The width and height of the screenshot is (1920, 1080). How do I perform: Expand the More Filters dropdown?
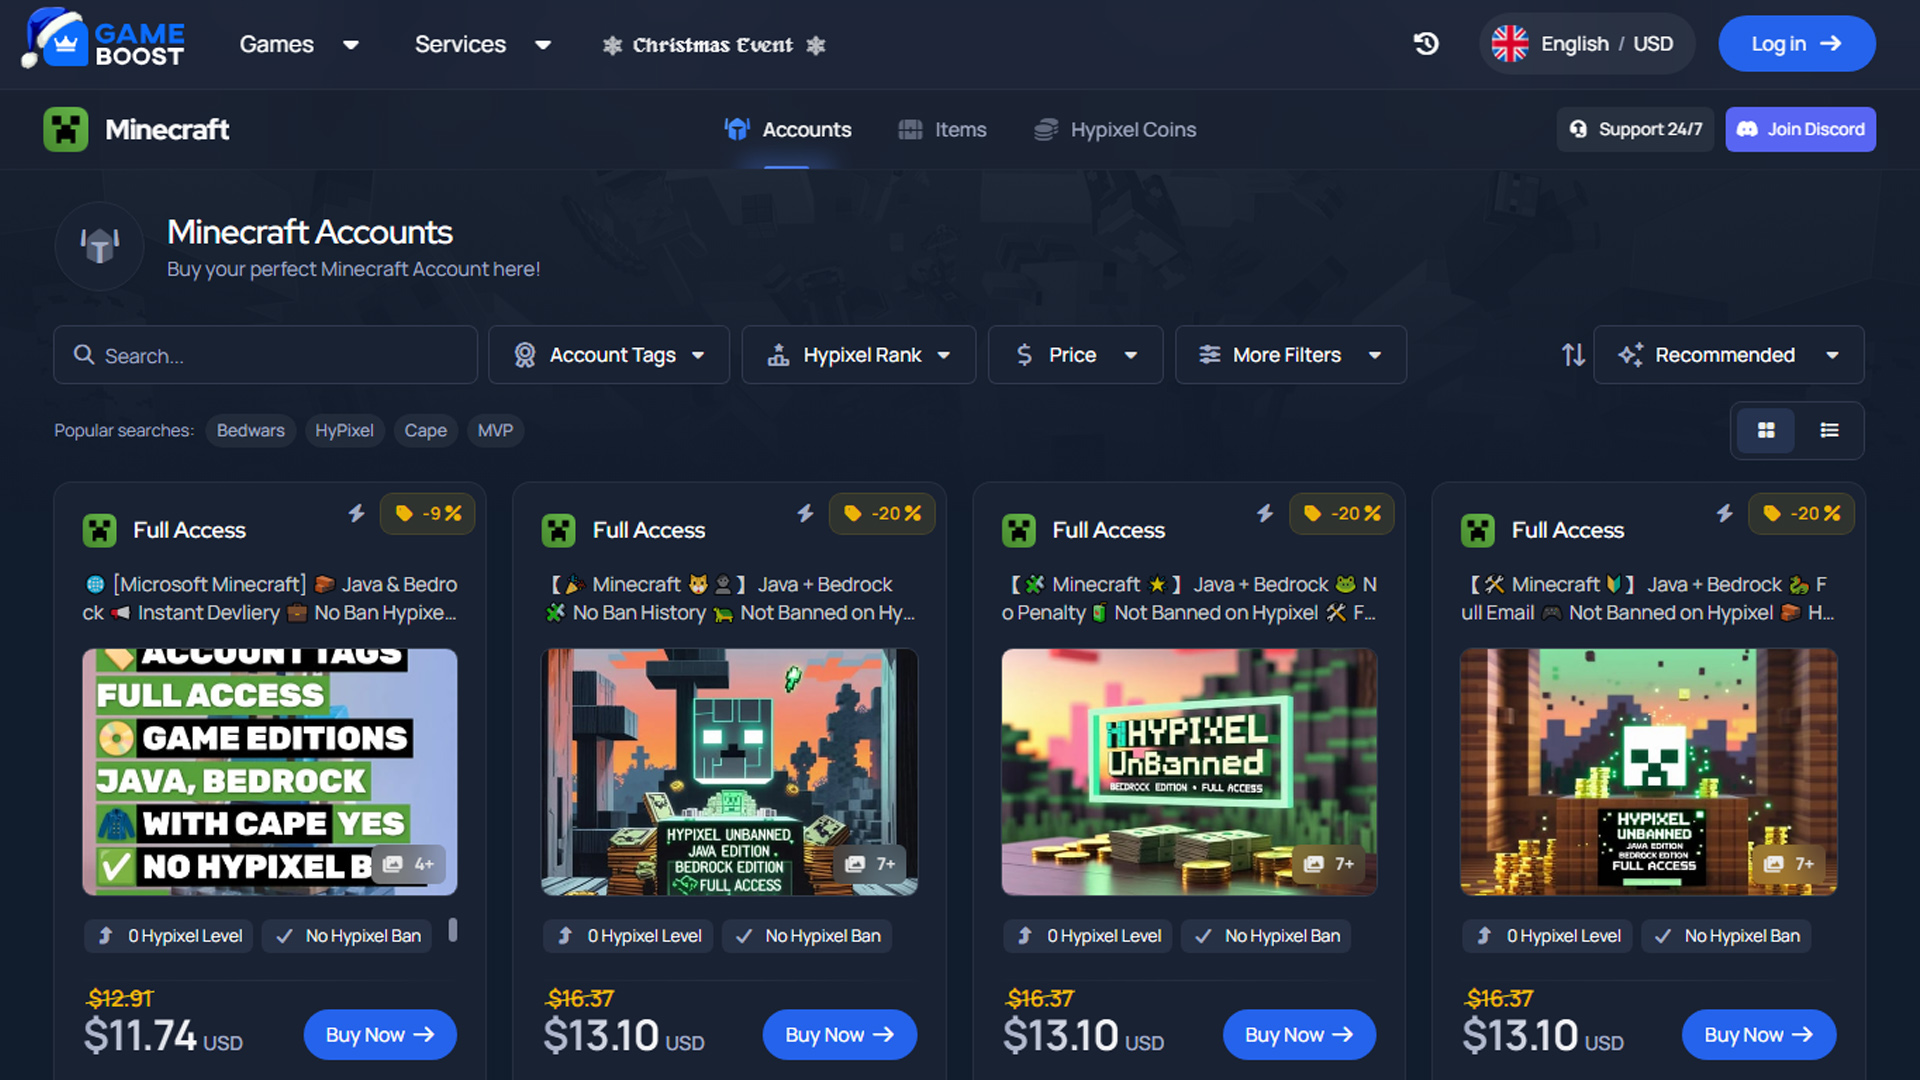click(x=1290, y=354)
